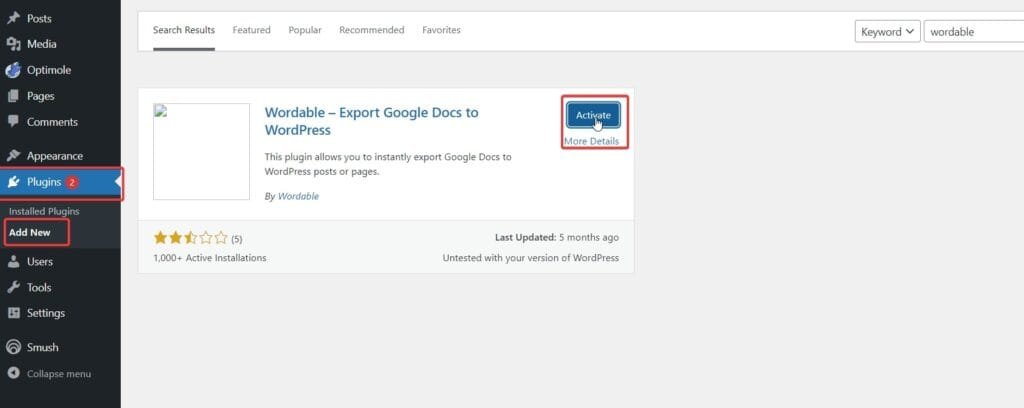1024x408 pixels.
Task: Click the Wordable plugin description text
Action: click(388, 165)
